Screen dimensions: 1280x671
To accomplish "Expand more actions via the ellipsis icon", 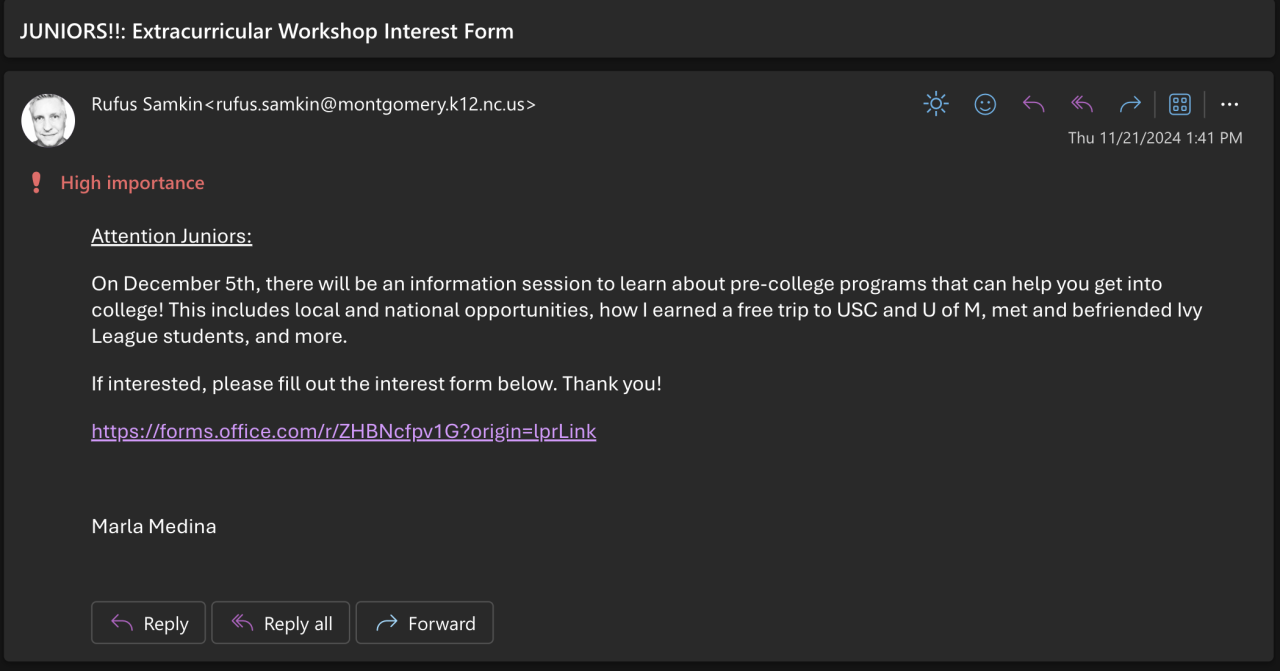I will tap(1230, 104).
